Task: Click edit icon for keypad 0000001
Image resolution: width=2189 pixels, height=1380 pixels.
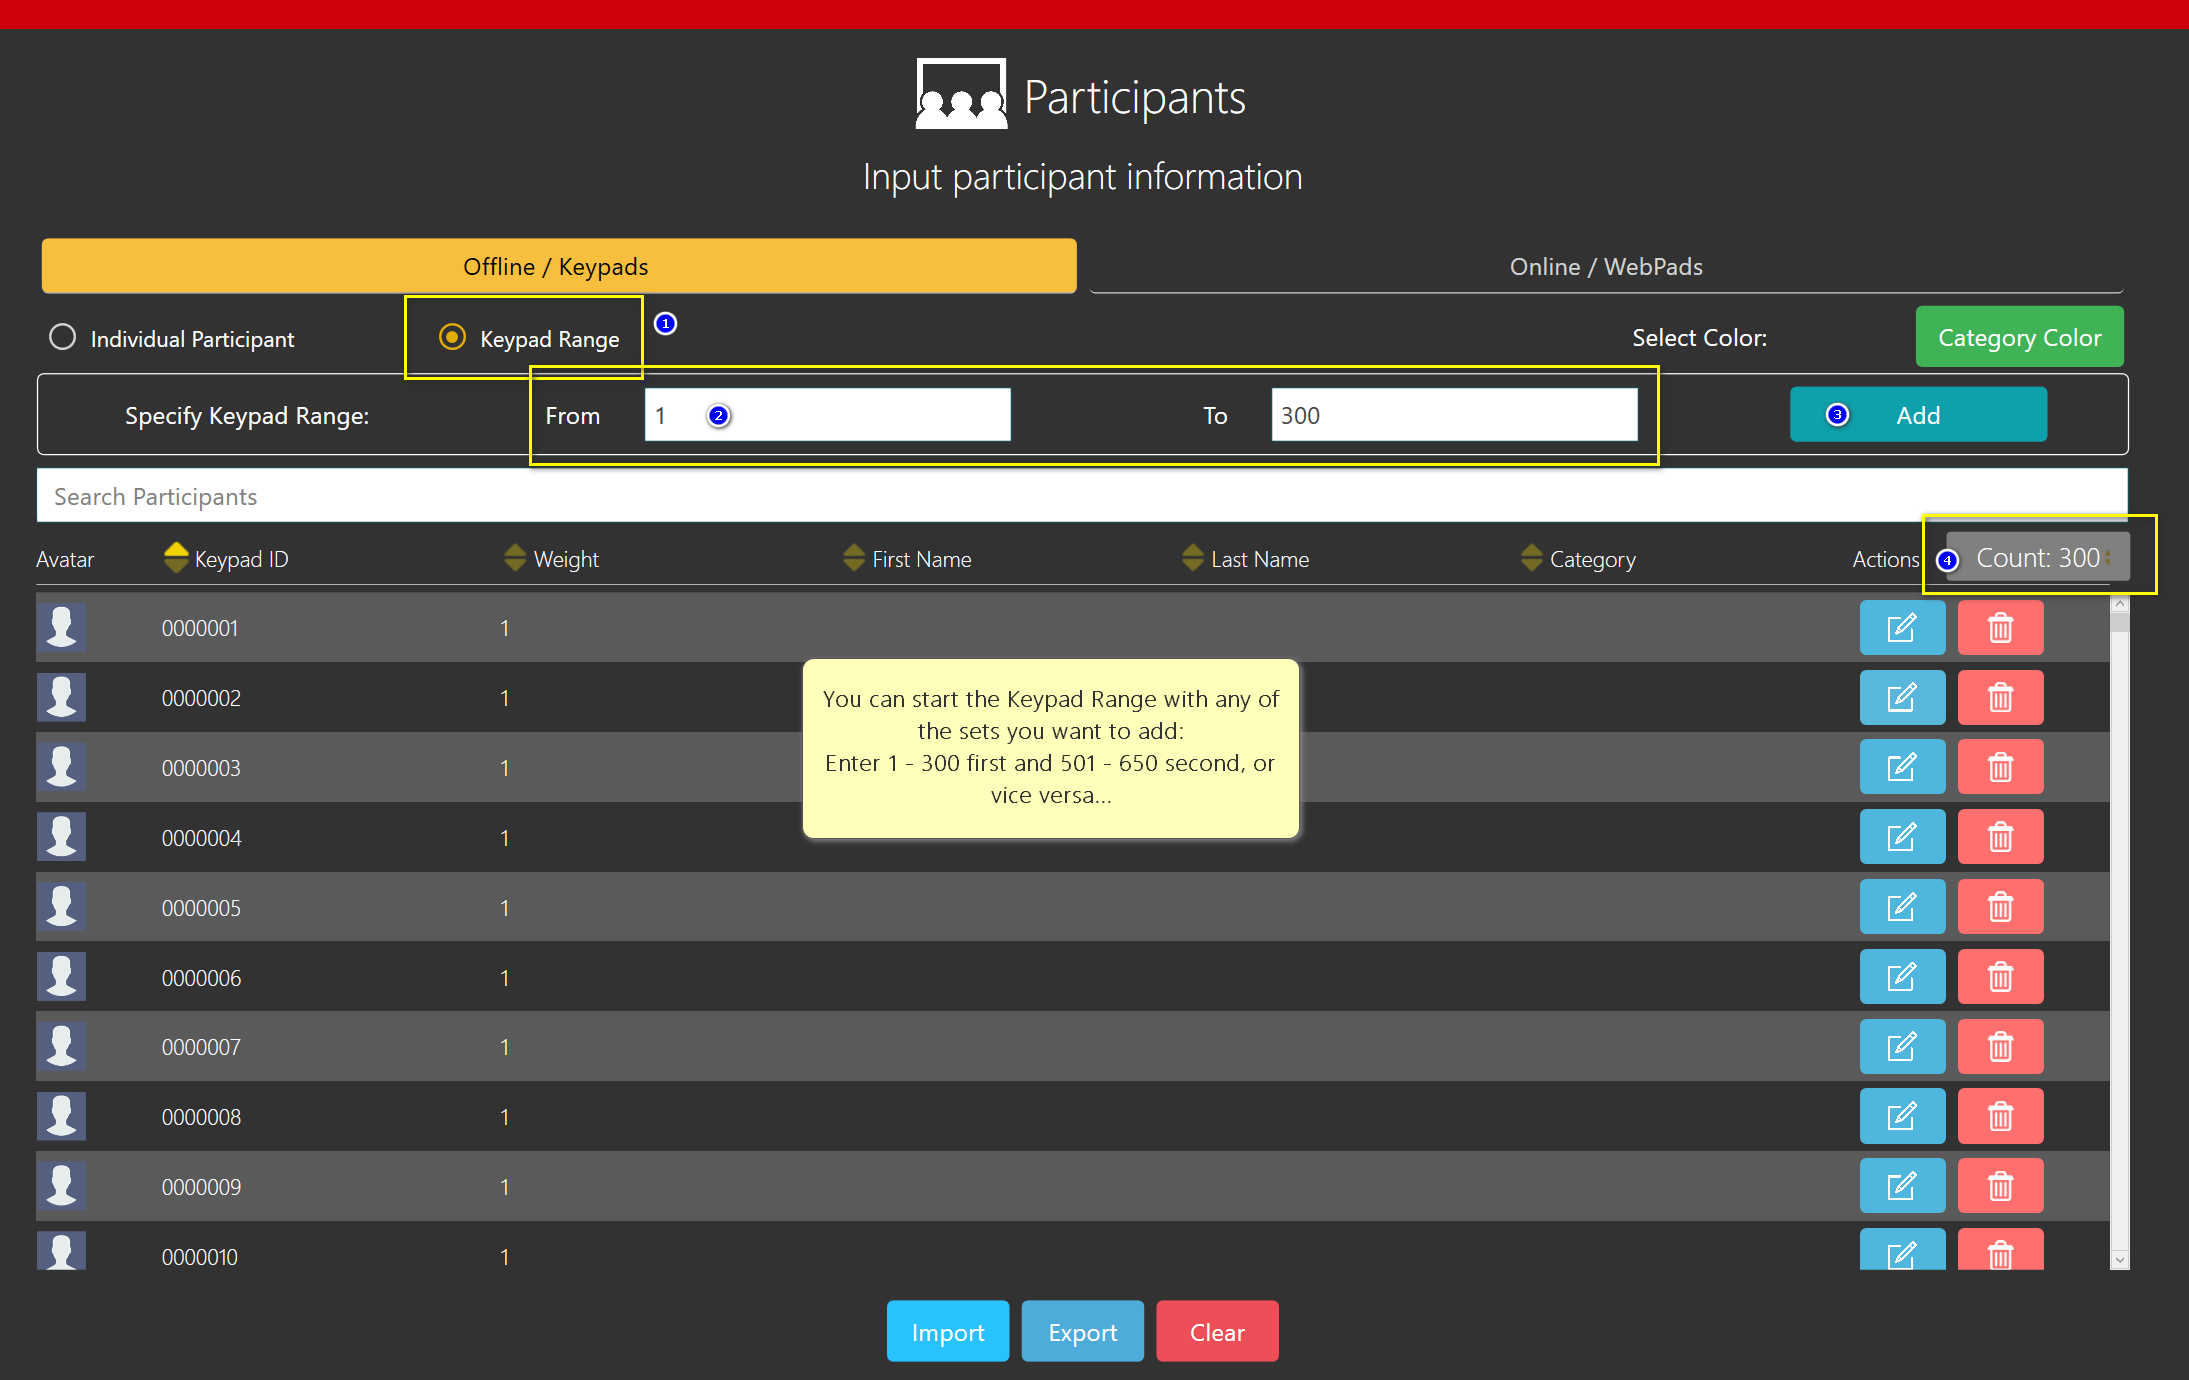Action: [x=1901, y=628]
